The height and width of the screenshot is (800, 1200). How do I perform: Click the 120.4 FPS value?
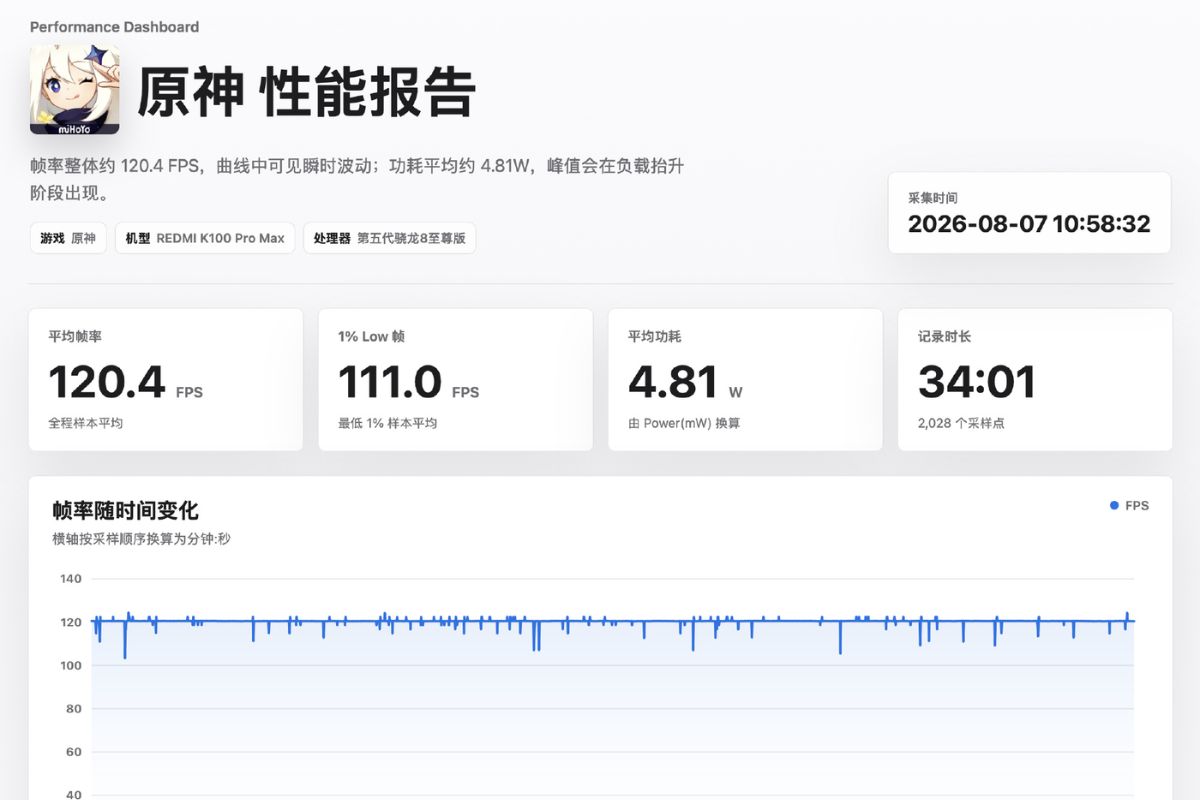coord(125,382)
